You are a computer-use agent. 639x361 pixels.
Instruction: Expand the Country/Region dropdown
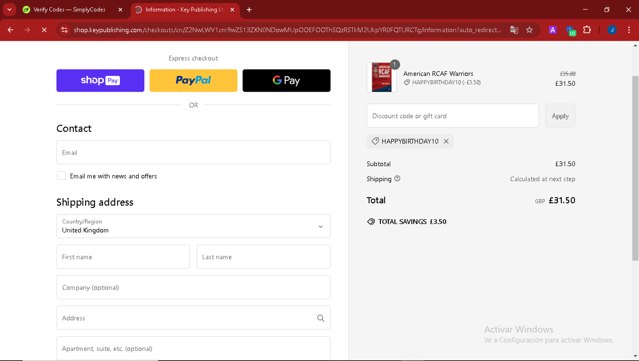(193, 226)
